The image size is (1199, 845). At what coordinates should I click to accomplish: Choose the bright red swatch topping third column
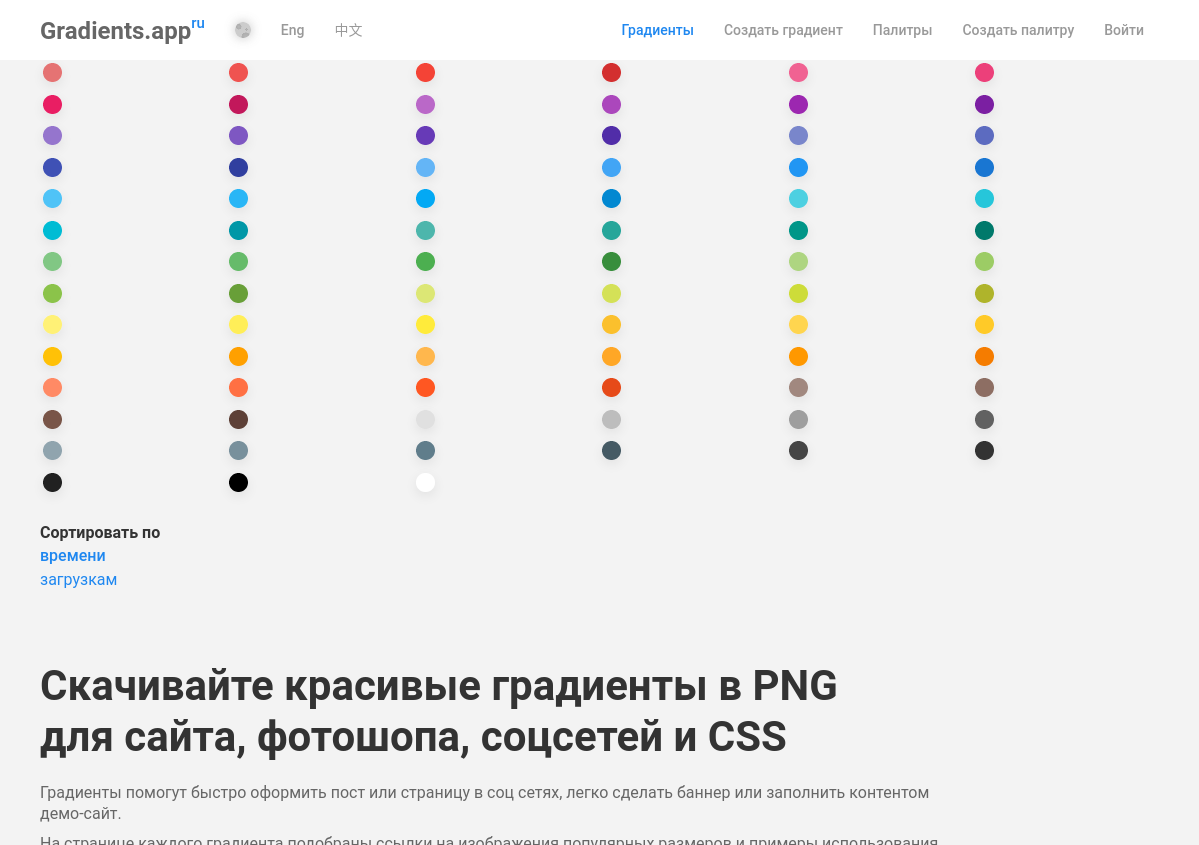425,73
